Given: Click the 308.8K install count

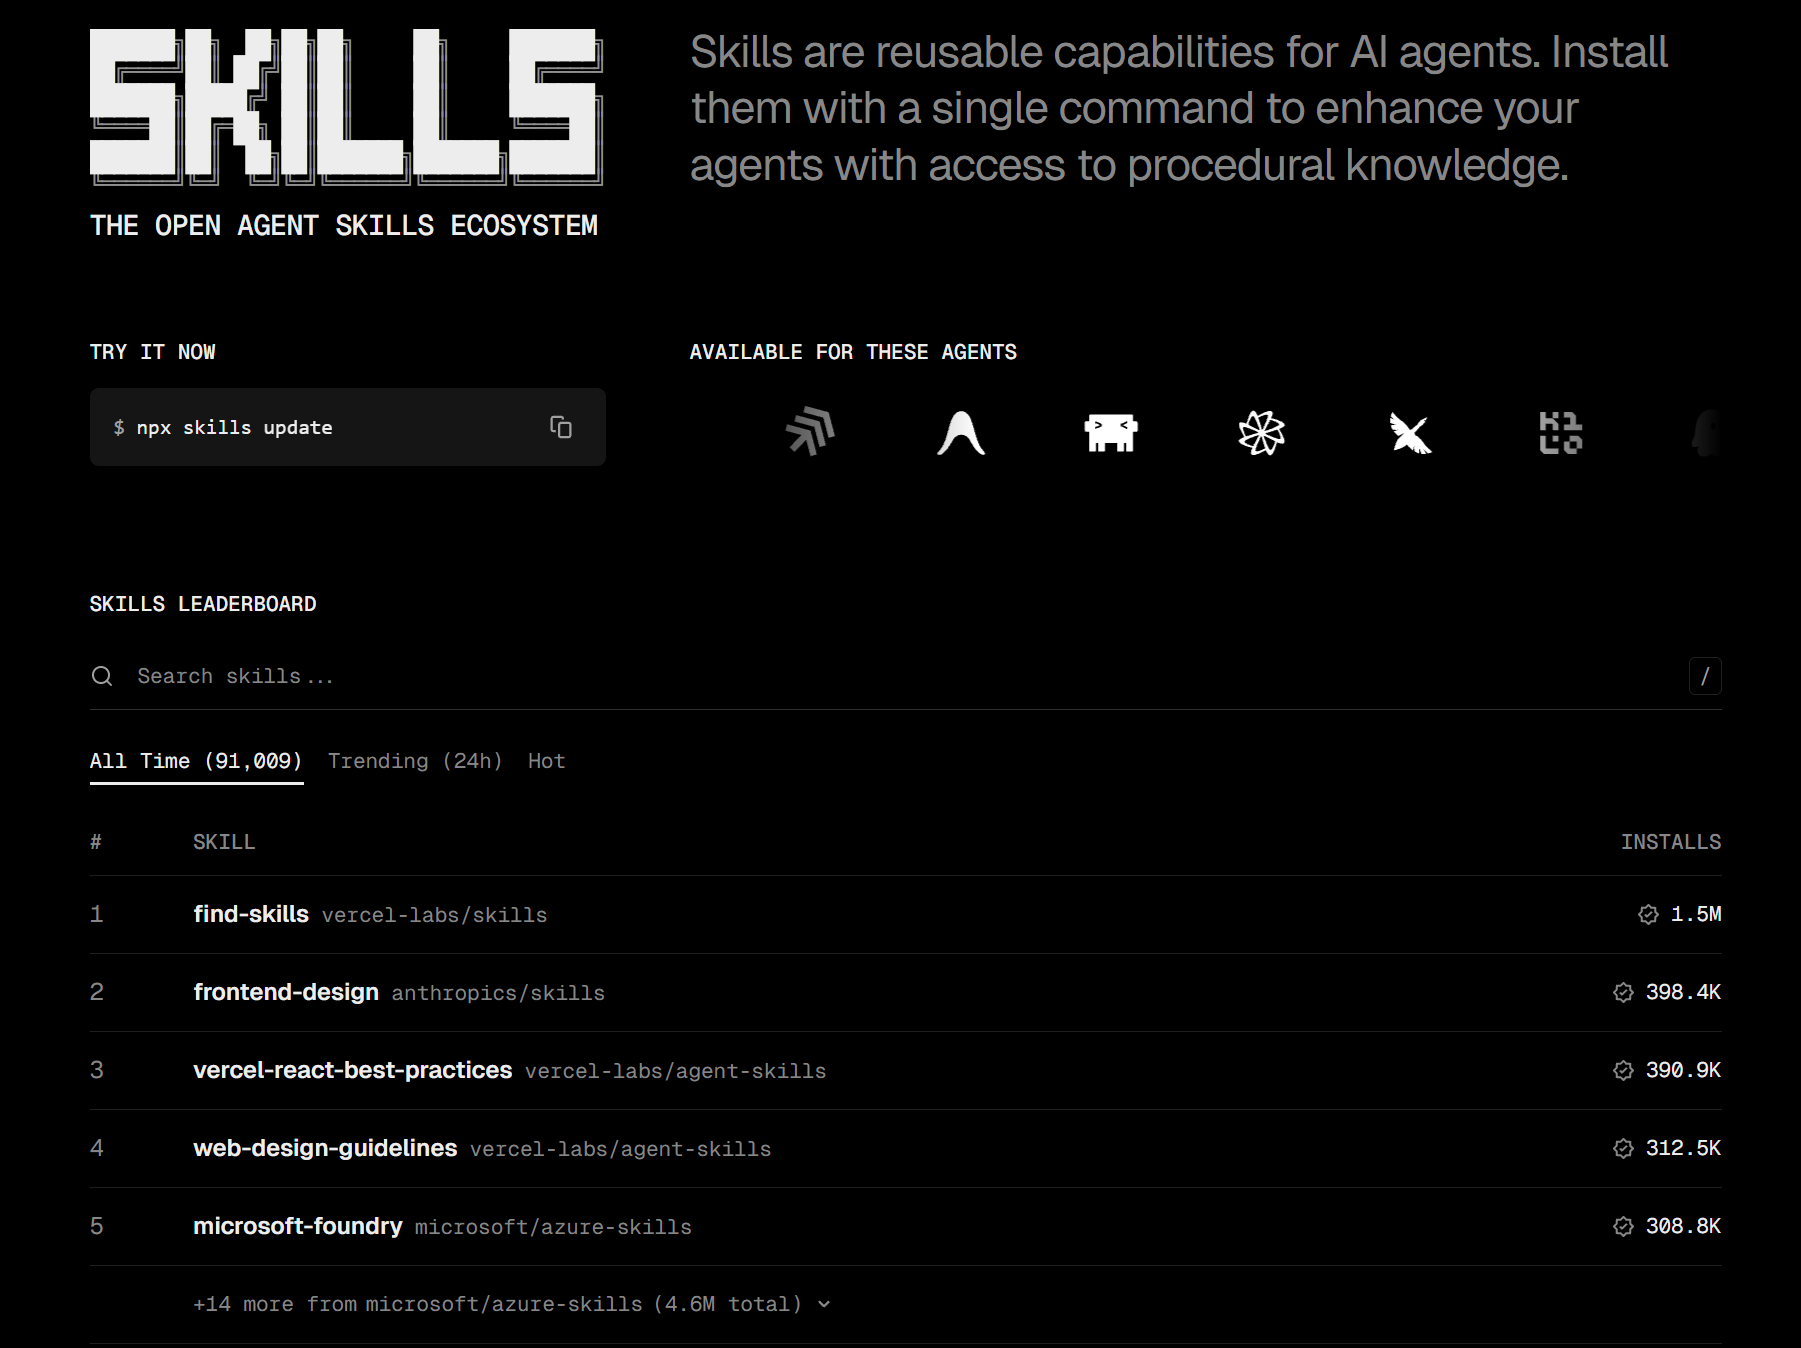Looking at the screenshot, I should tap(1683, 1226).
